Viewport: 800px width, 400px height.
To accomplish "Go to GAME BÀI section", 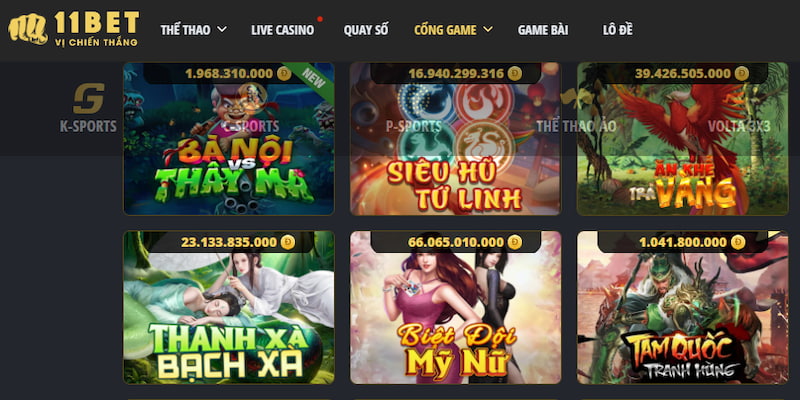I will (x=543, y=30).
